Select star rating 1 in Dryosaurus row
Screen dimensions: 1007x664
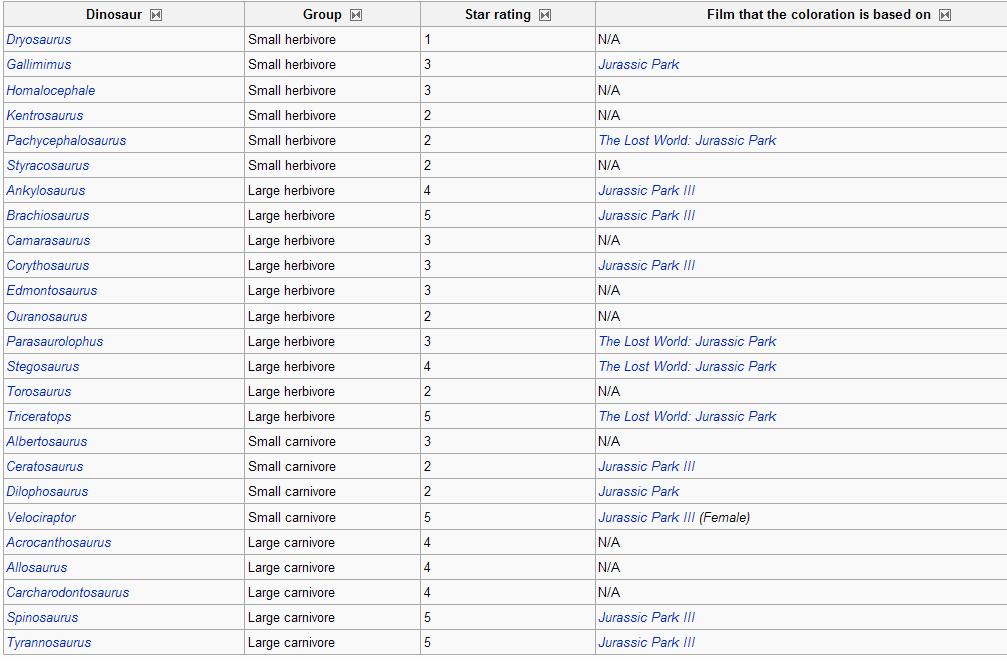(x=427, y=40)
